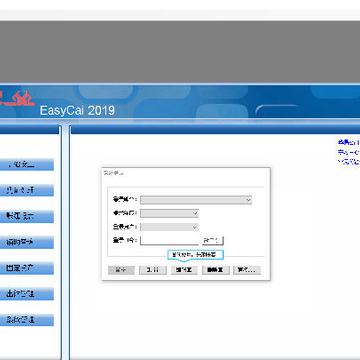Click dialog bottom button right of greyed-out one
This screenshot has height=360, width=360.
[x=153, y=270]
